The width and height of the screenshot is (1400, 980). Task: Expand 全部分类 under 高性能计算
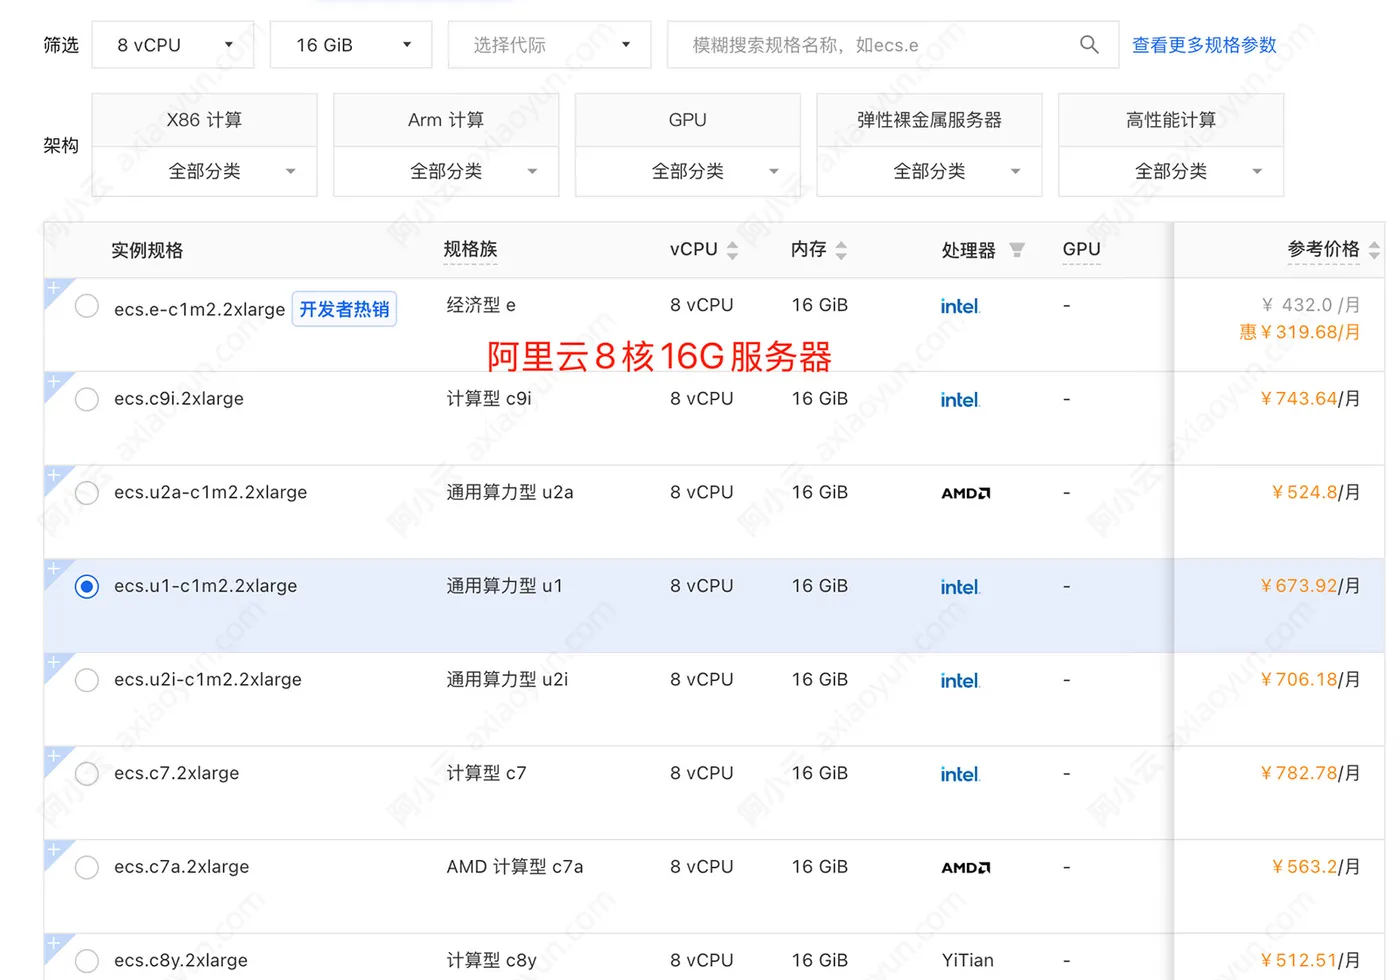click(1171, 171)
